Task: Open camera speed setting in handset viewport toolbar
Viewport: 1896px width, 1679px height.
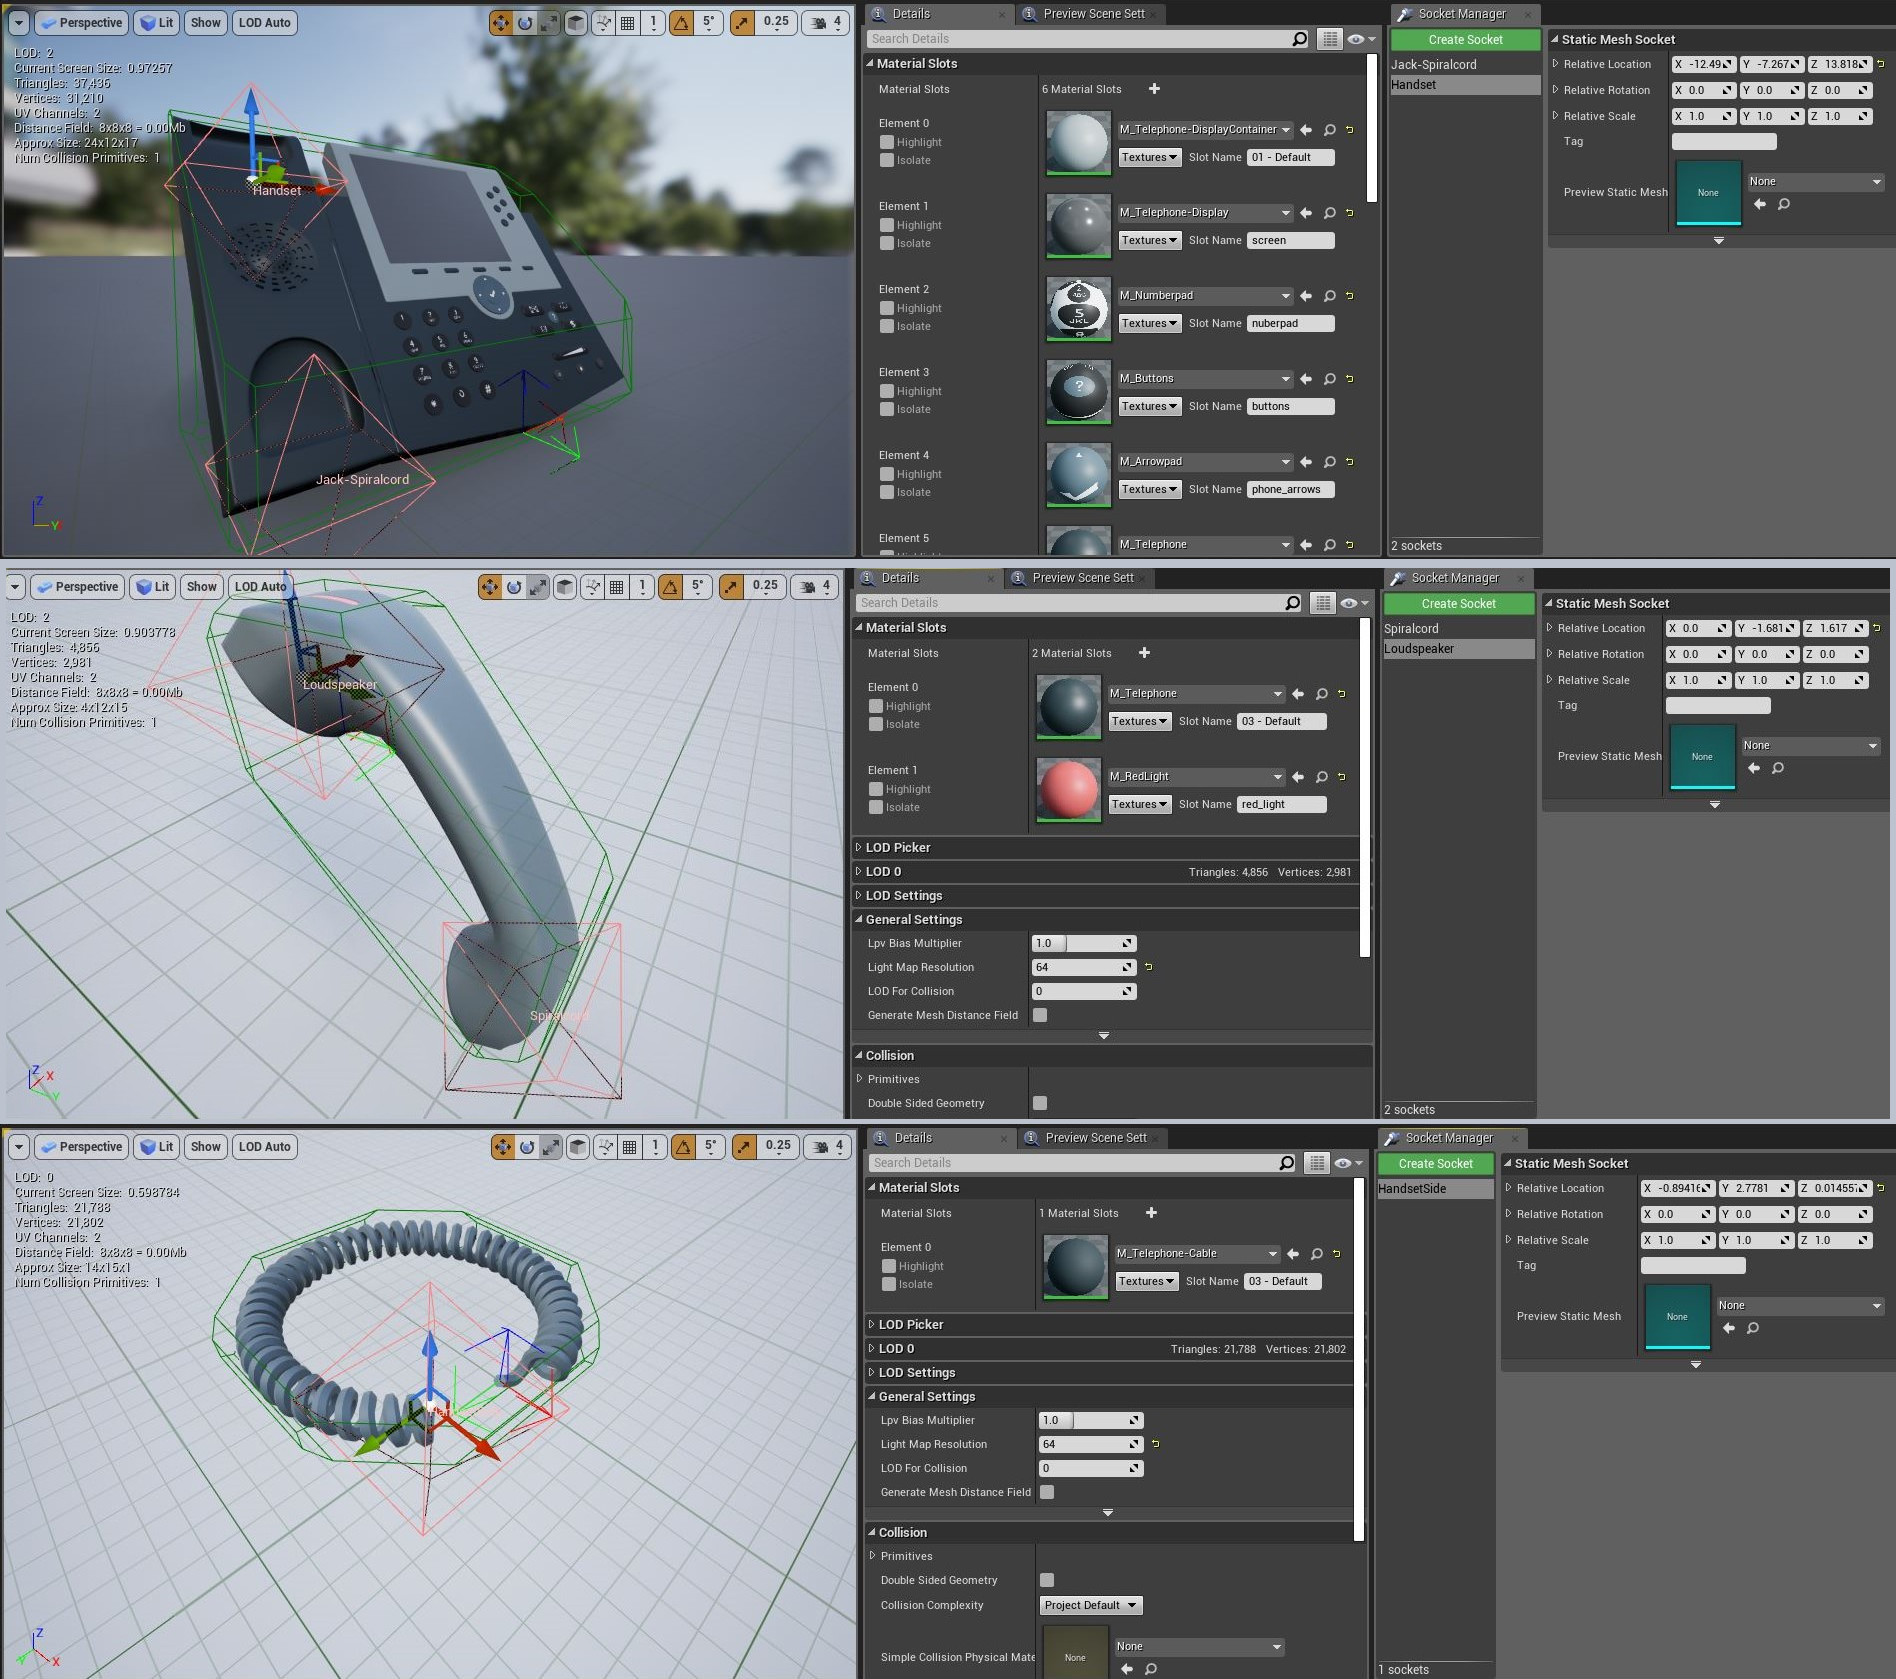Action: click(816, 587)
